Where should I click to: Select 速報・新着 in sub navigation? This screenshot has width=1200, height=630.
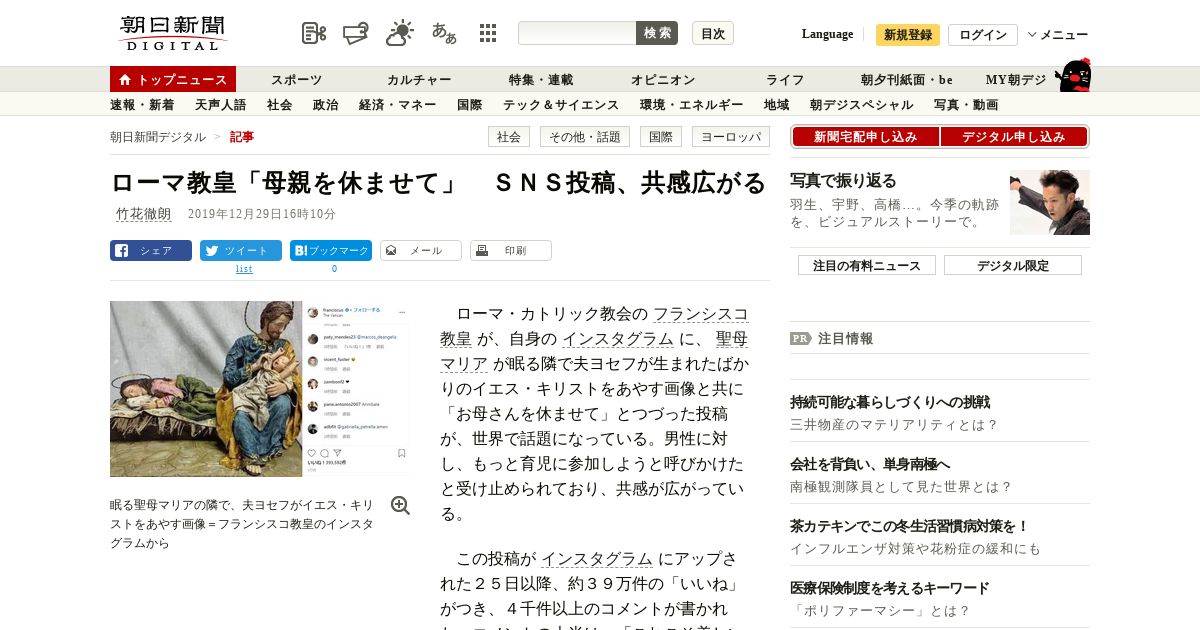(142, 104)
